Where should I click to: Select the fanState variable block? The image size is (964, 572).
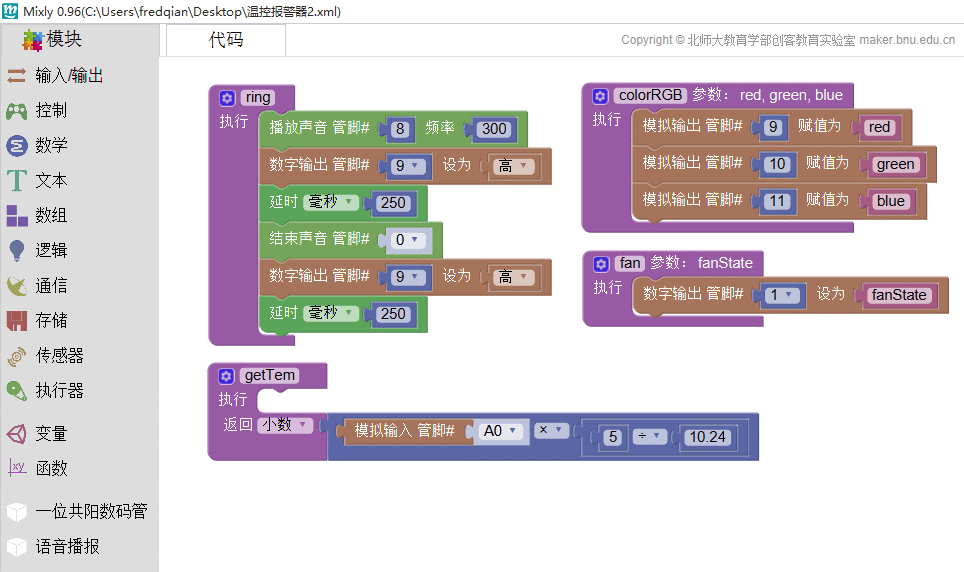click(x=899, y=295)
